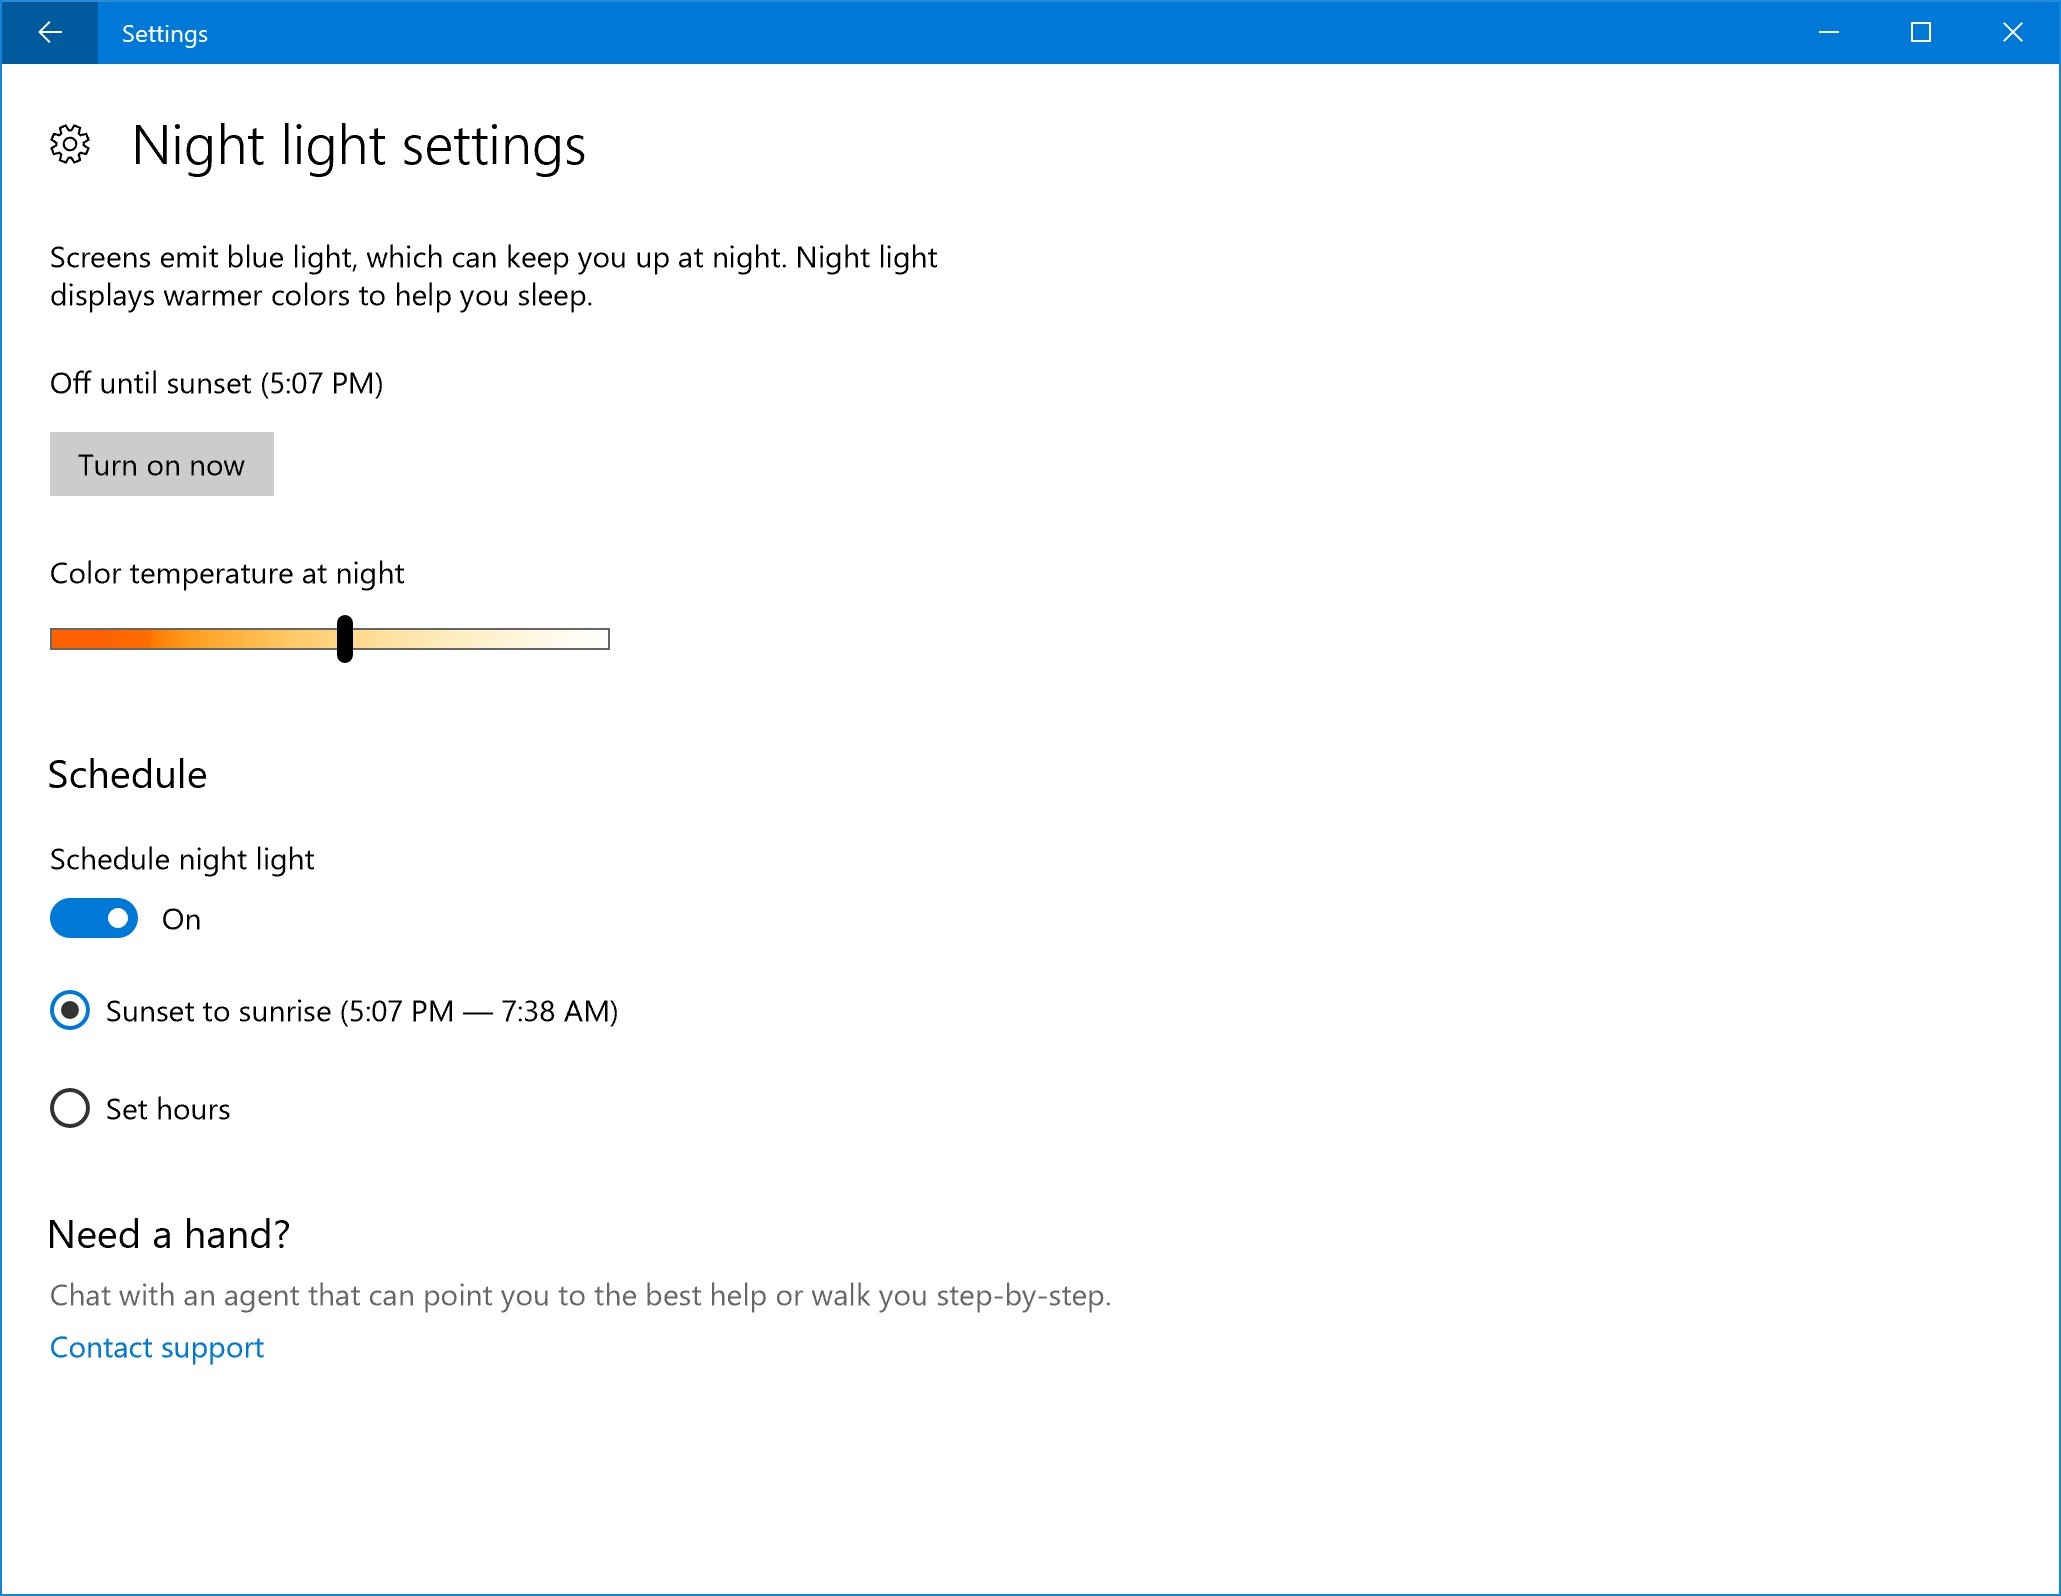Toggle Schedule night light off
The image size is (2061, 1596).
pyautogui.click(x=93, y=918)
